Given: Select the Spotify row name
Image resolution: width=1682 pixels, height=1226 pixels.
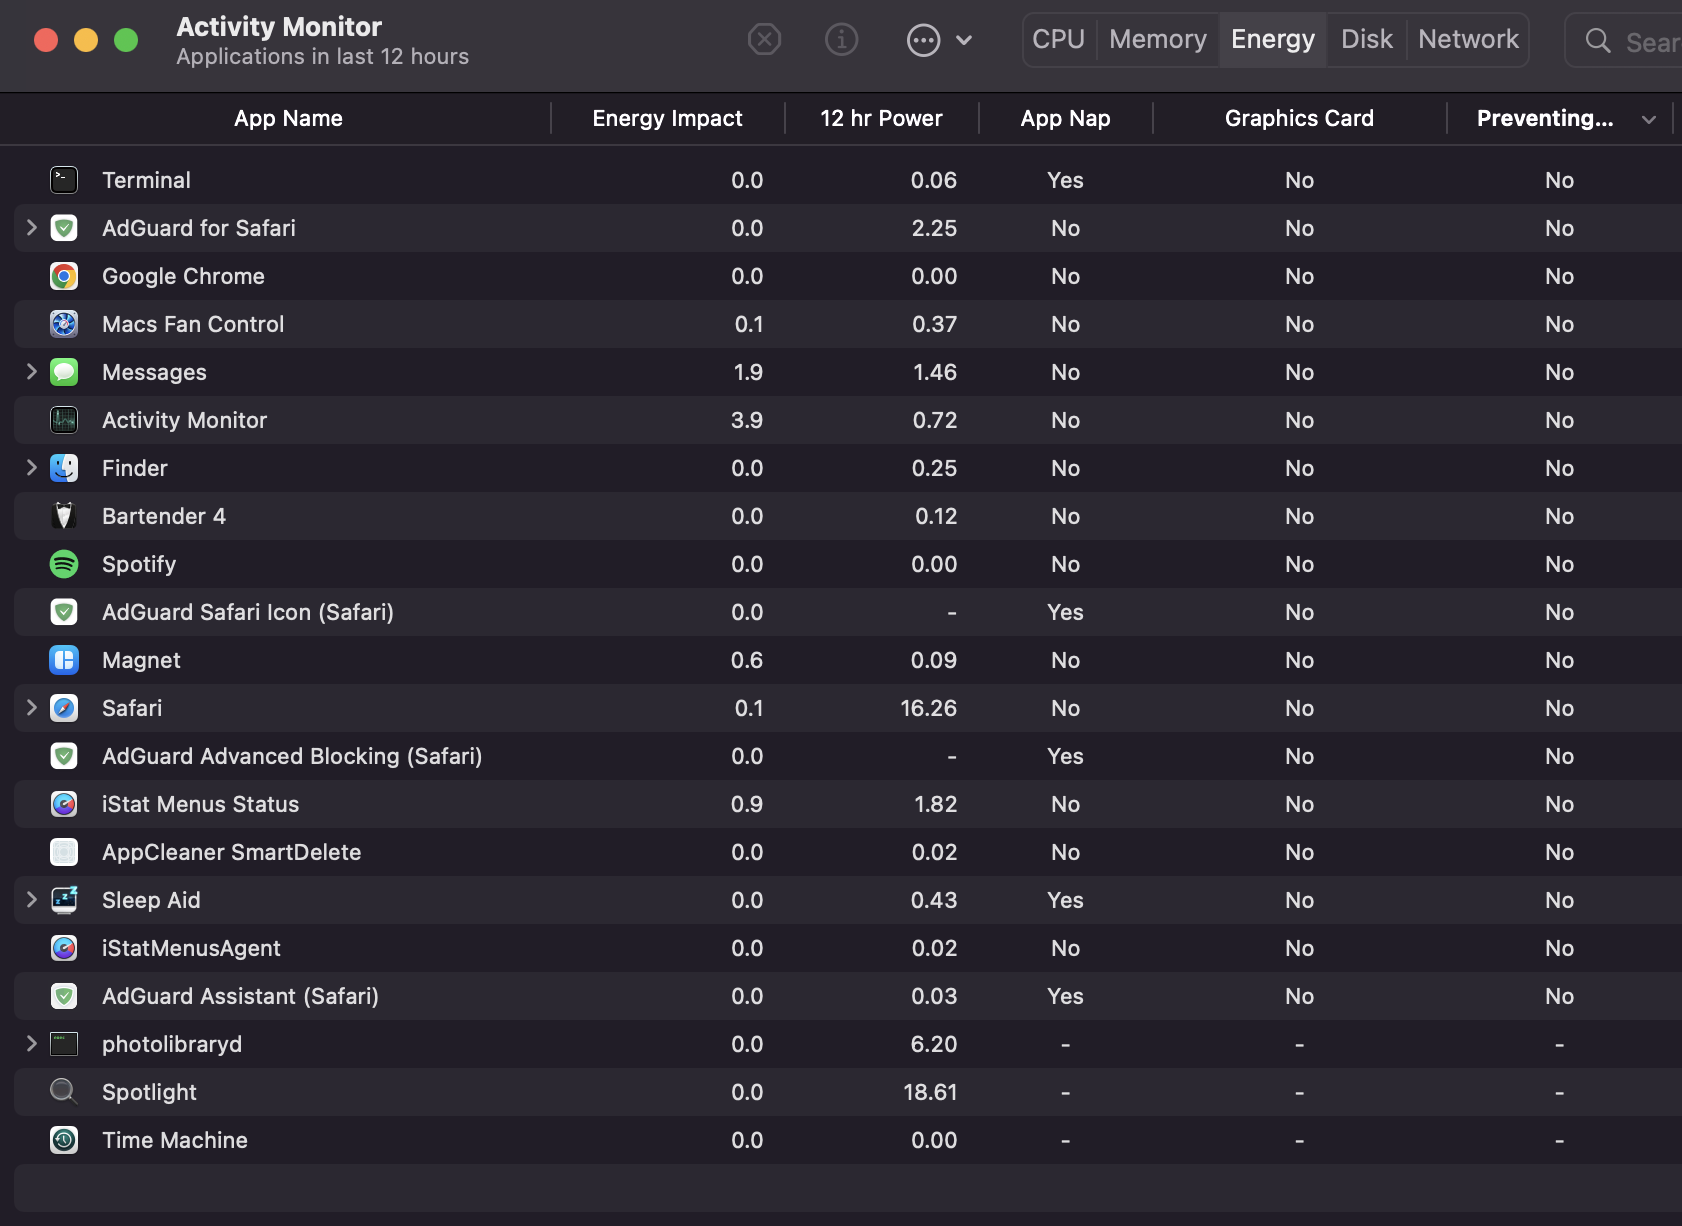Looking at the screenshot, I should coord(139,565).
